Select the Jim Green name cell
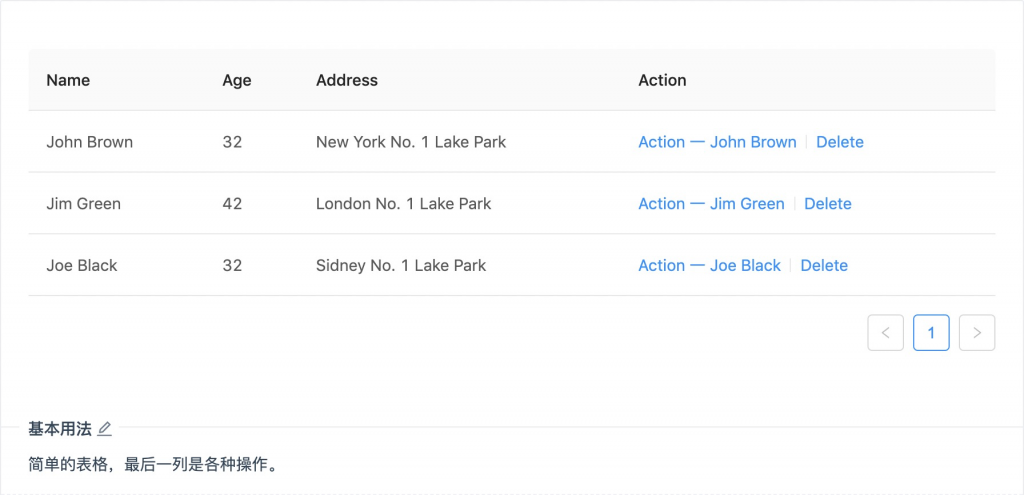Image resolution: width=1024 pixels, height=495 pixels. 84,204
